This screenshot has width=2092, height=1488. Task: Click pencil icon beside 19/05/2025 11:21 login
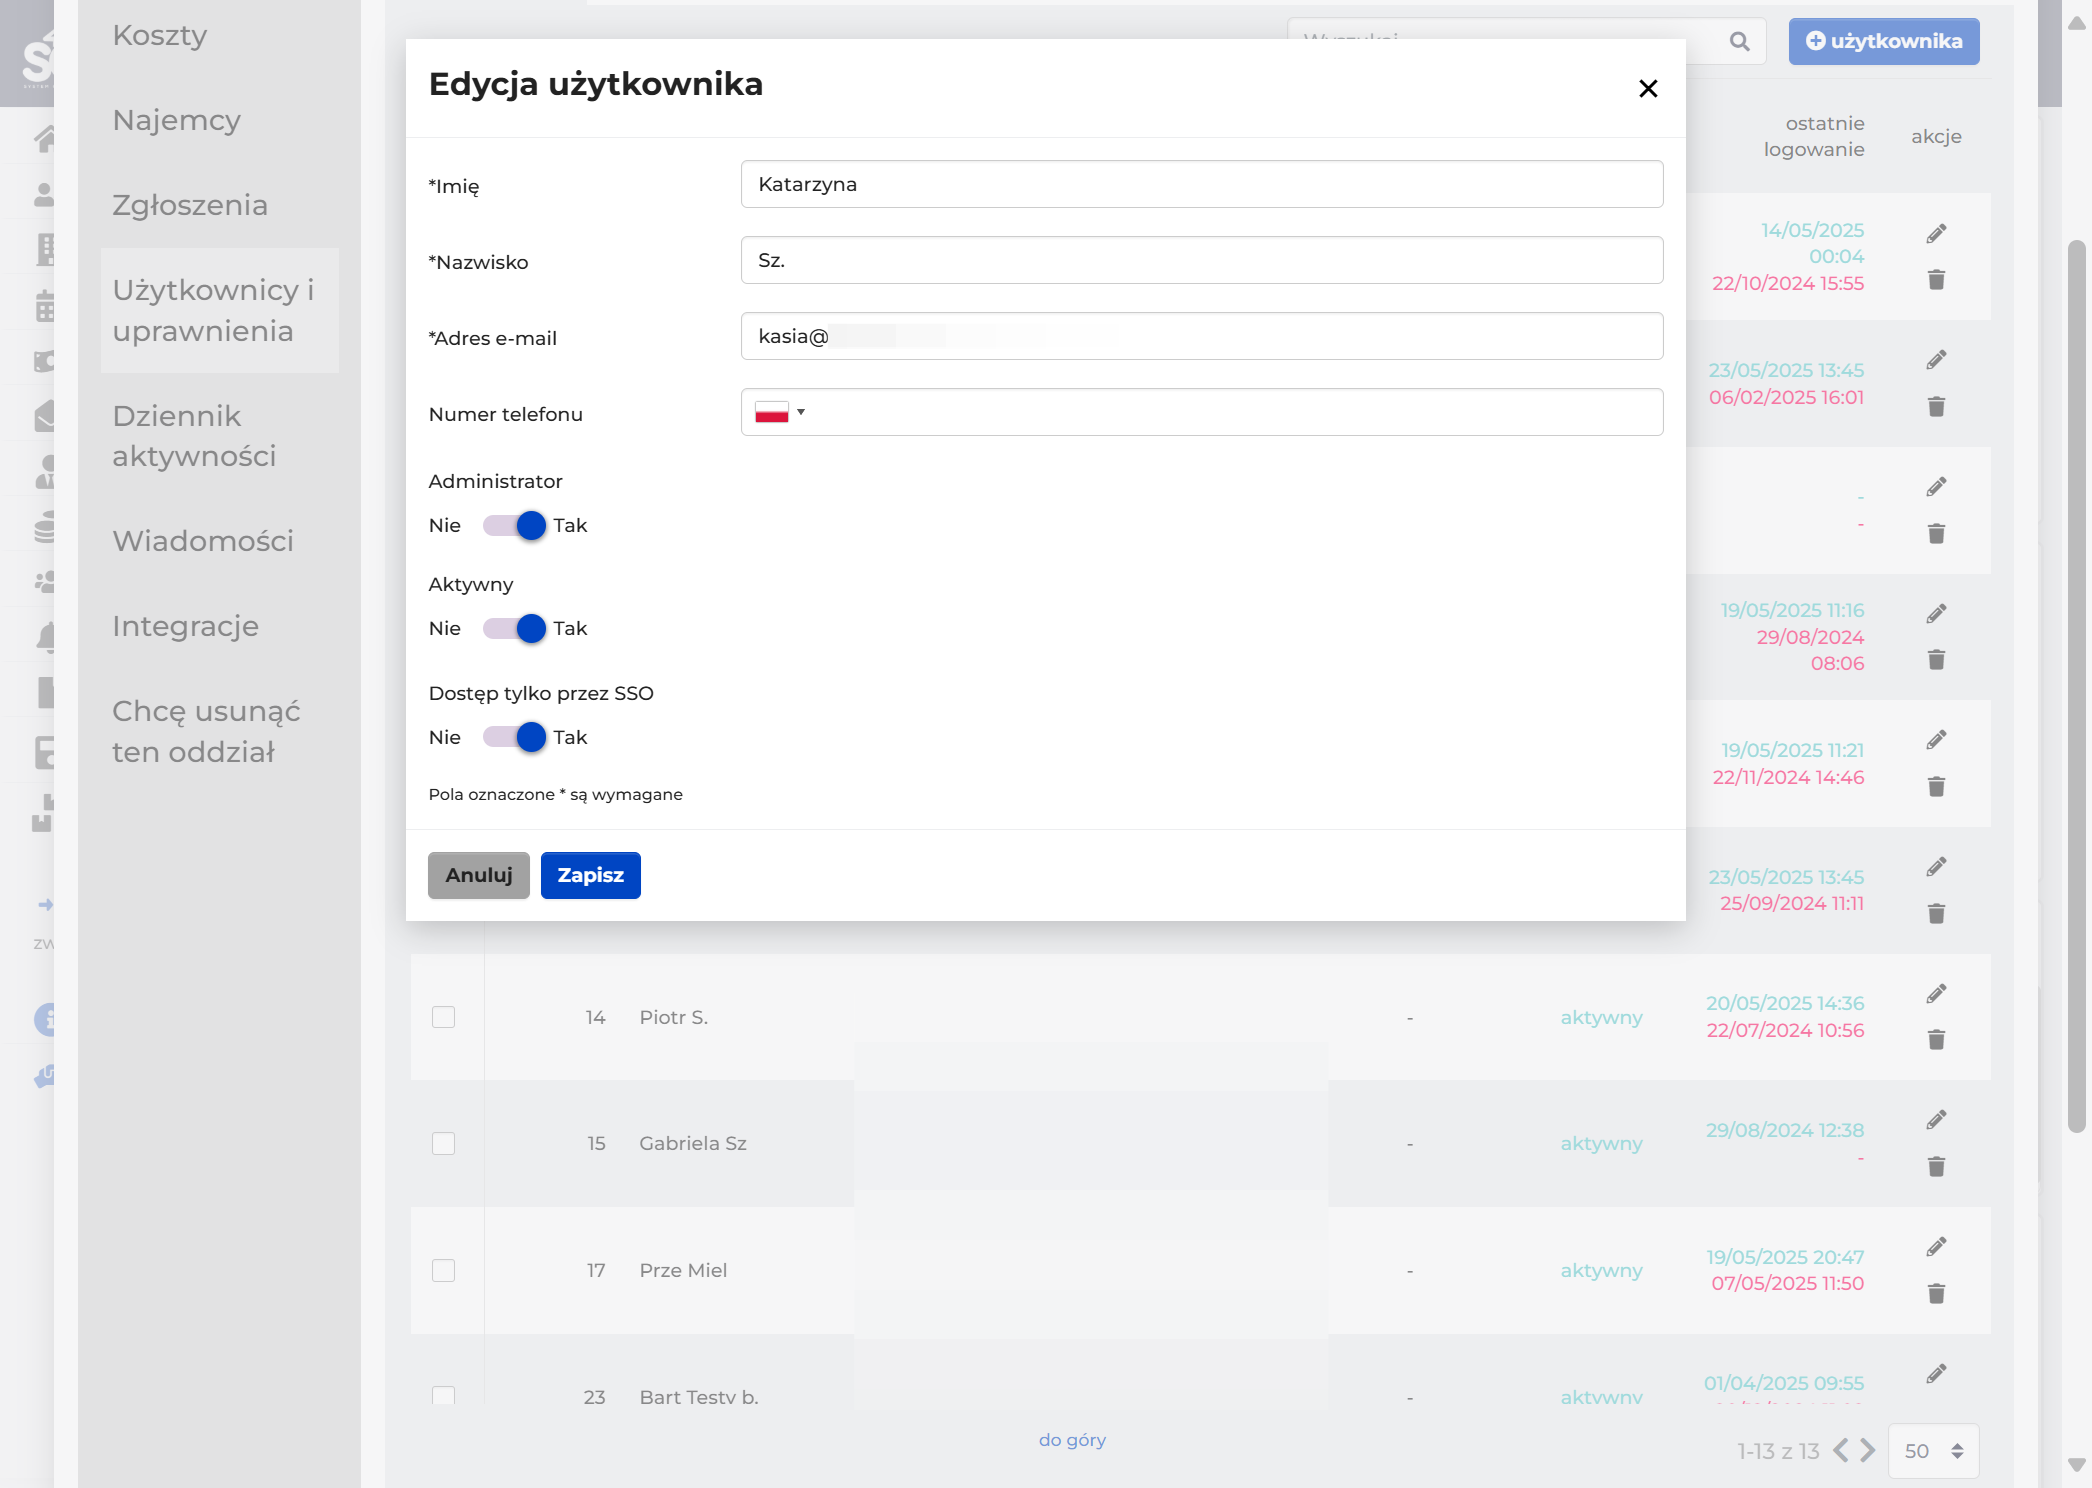pyautogui.click(x=1936, y=739)
